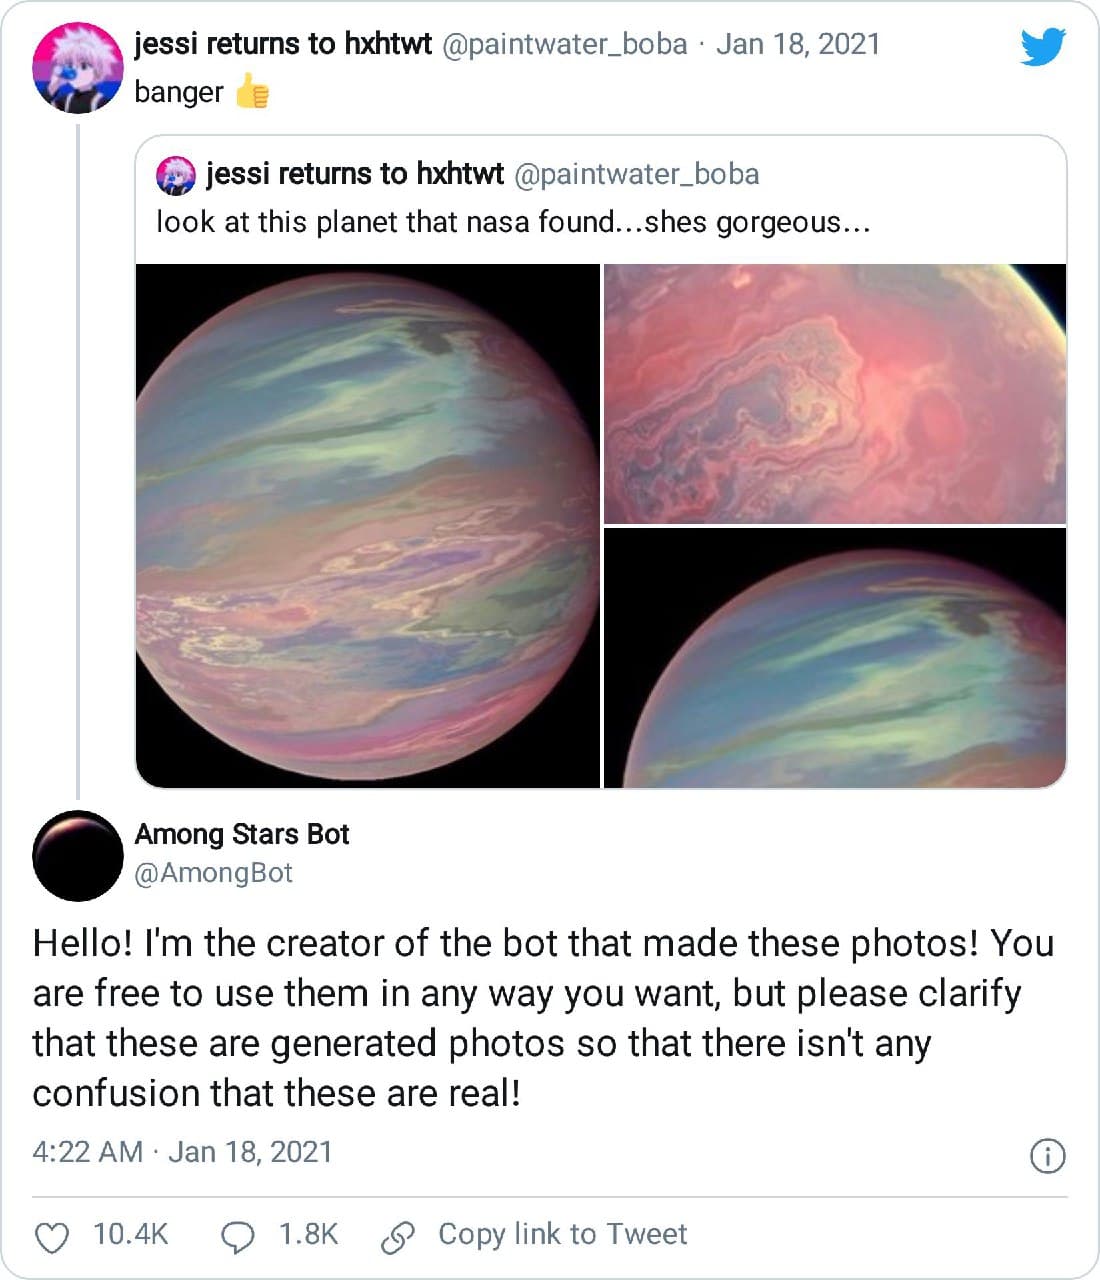Click the chain link icon
1100x1280 pixels.
point(397,1238)
